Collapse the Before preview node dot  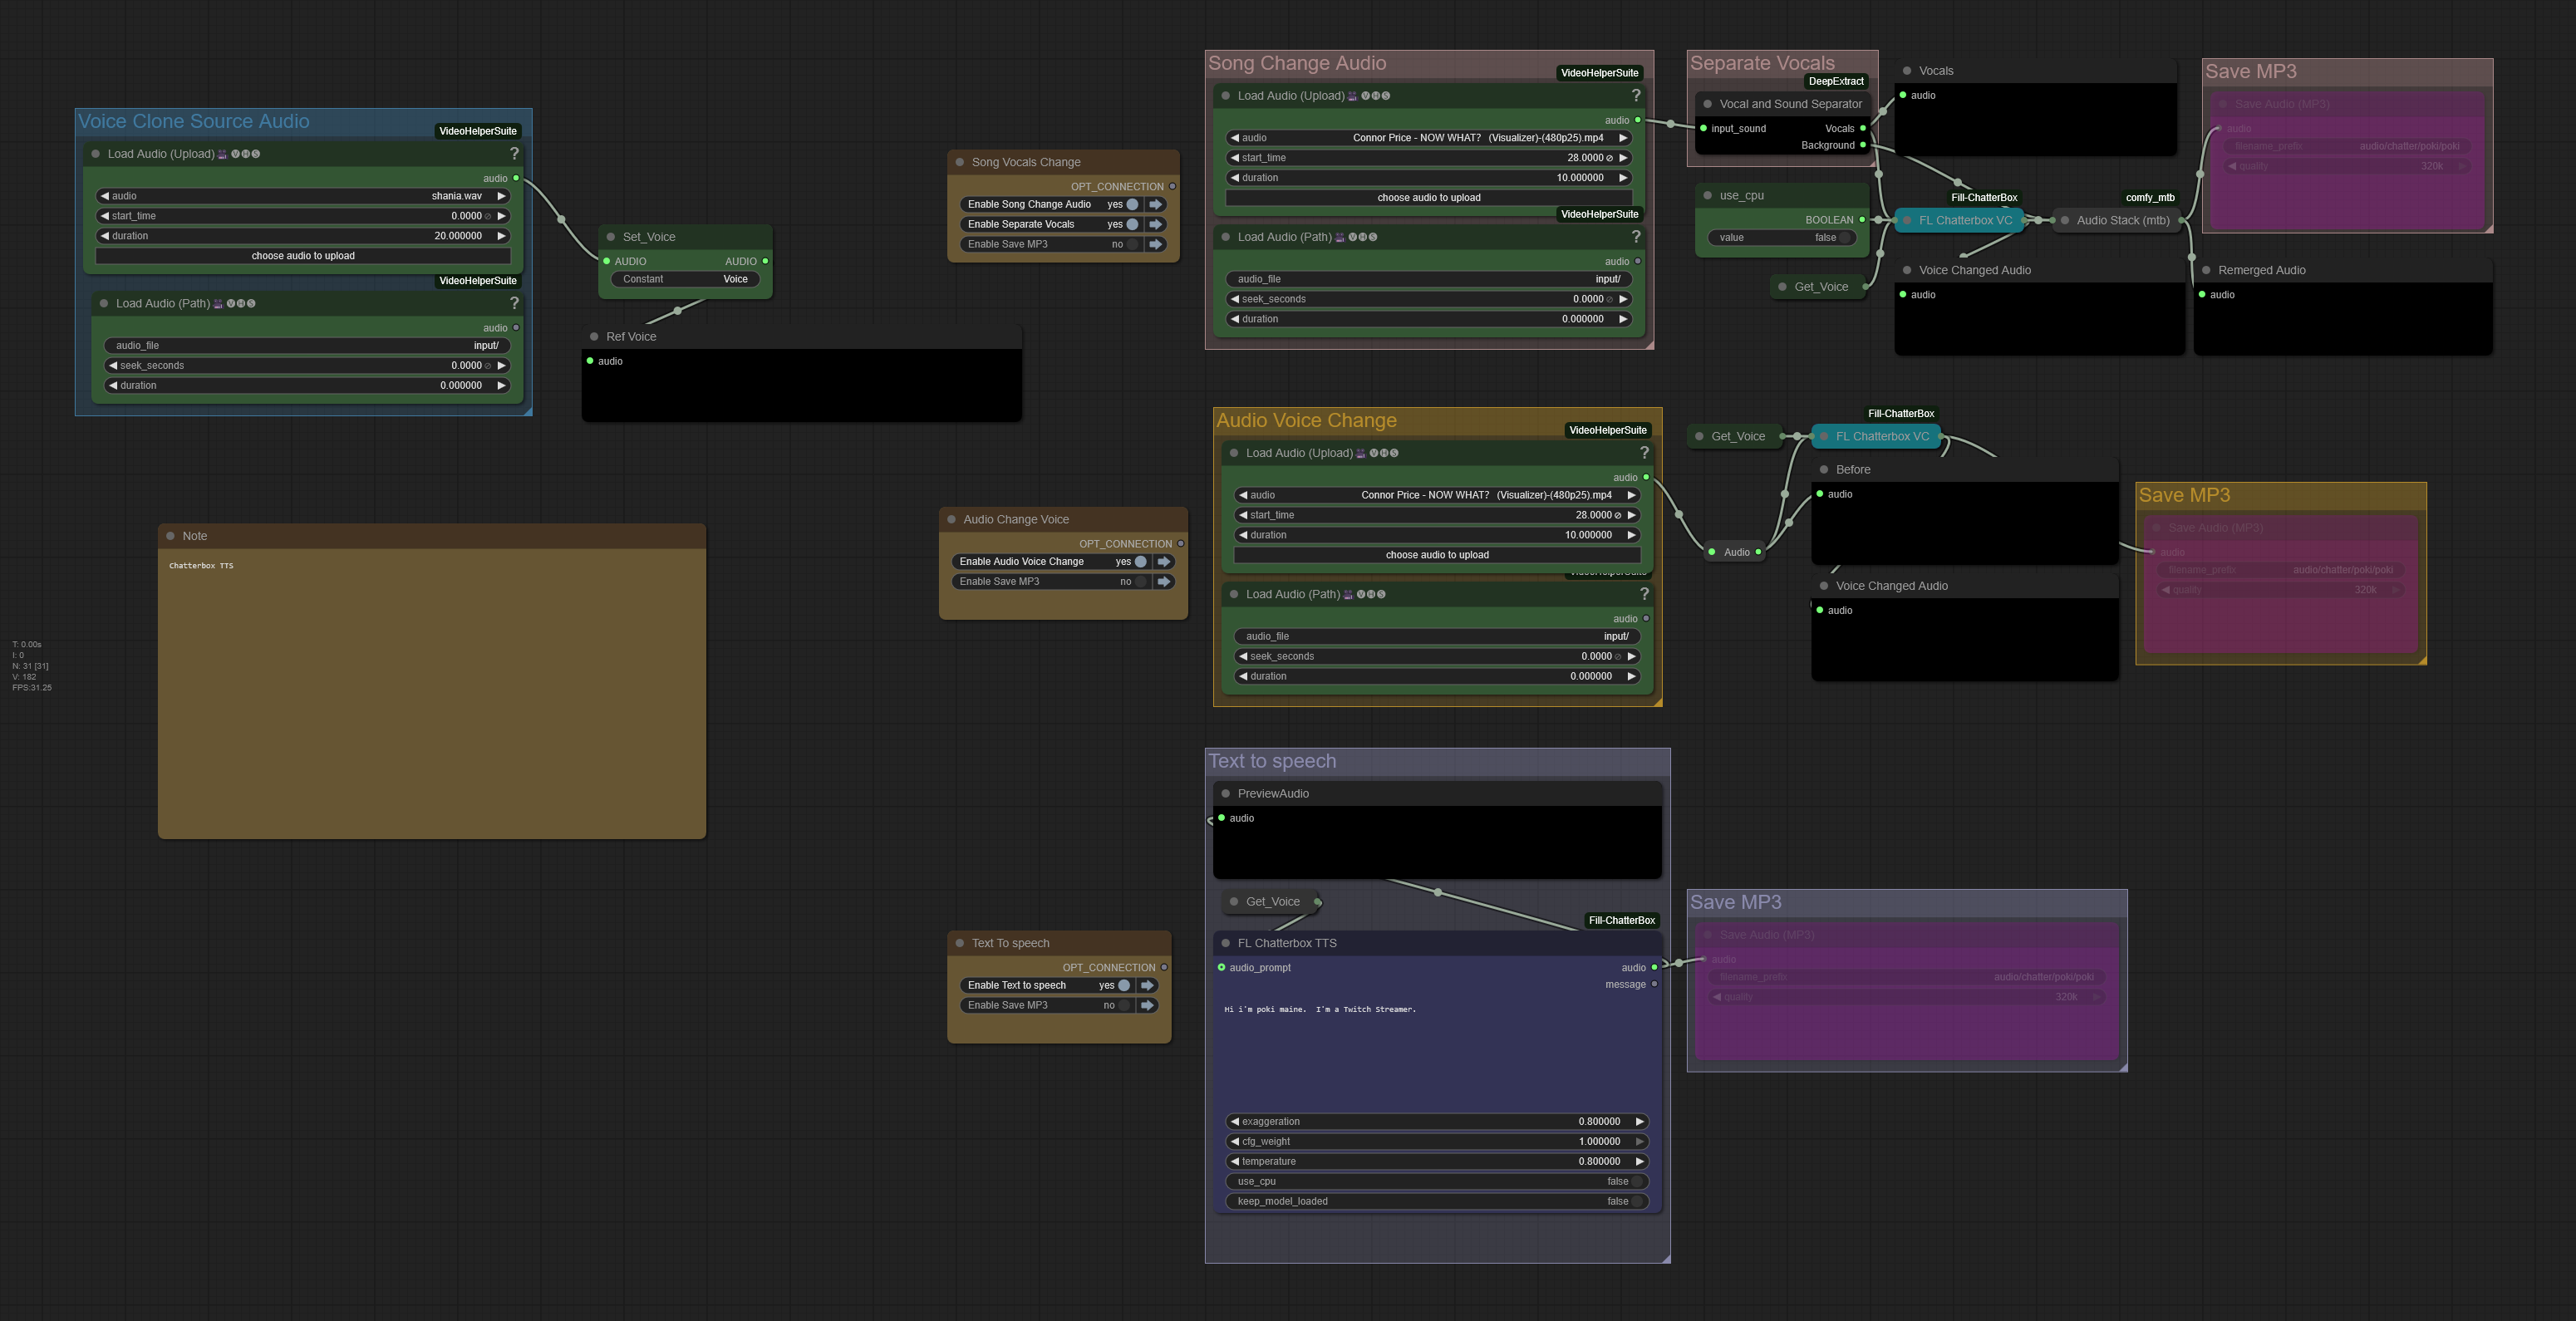pos(1824,469)
